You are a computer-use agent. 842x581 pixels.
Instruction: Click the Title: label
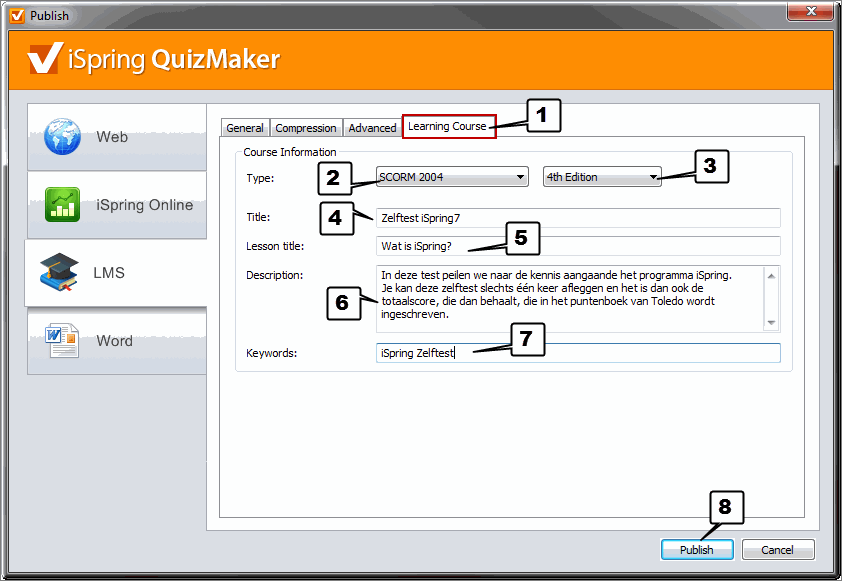click(258, 217)
